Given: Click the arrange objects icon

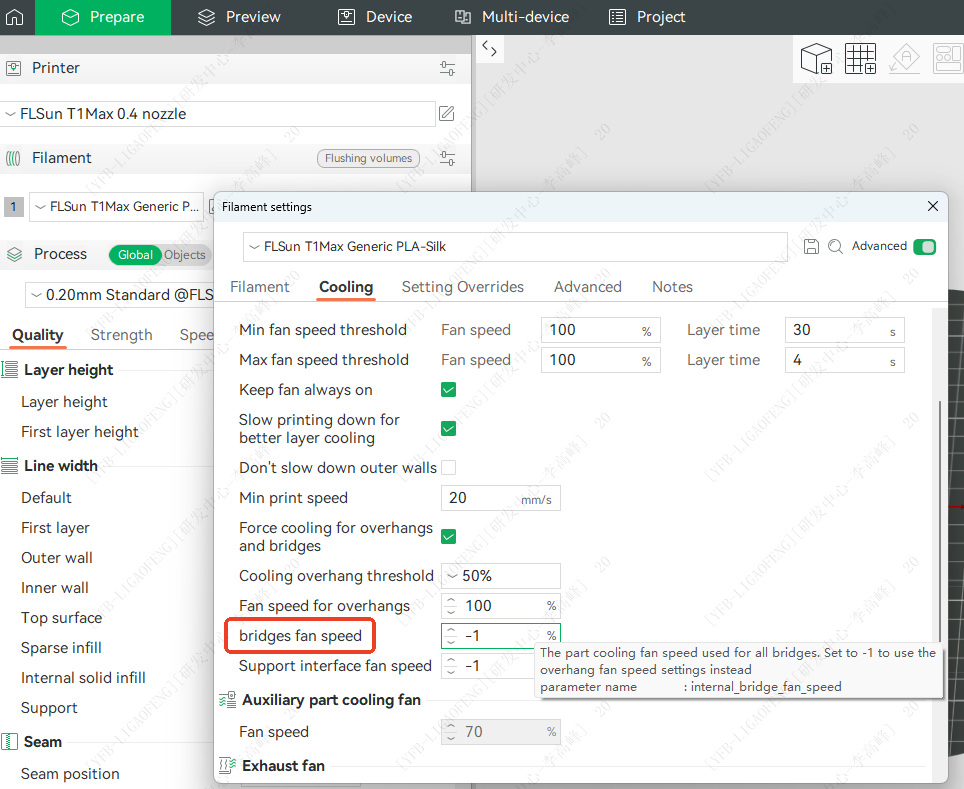Looking at the screenshot, I should 948,58.
